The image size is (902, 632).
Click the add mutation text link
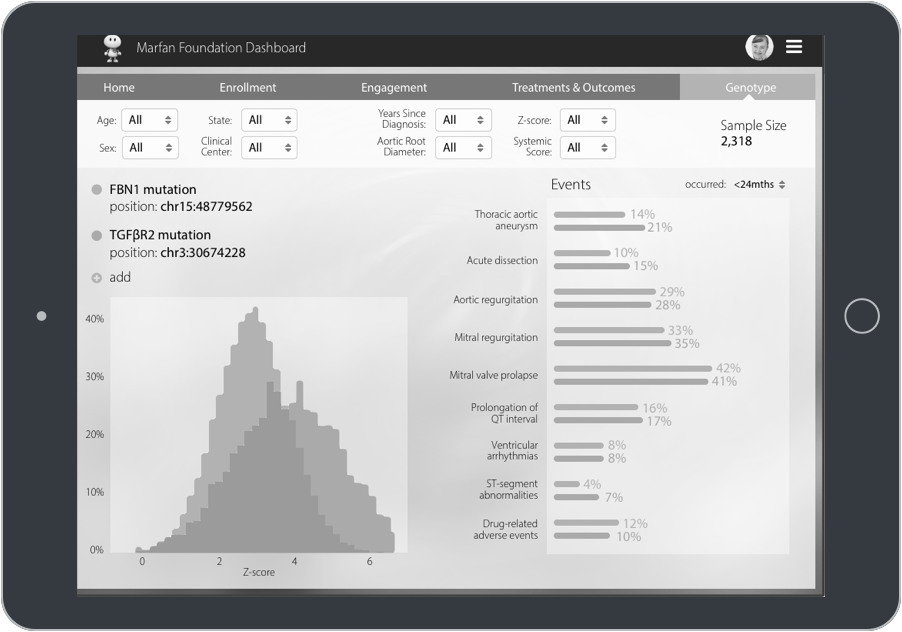point(120,278)
